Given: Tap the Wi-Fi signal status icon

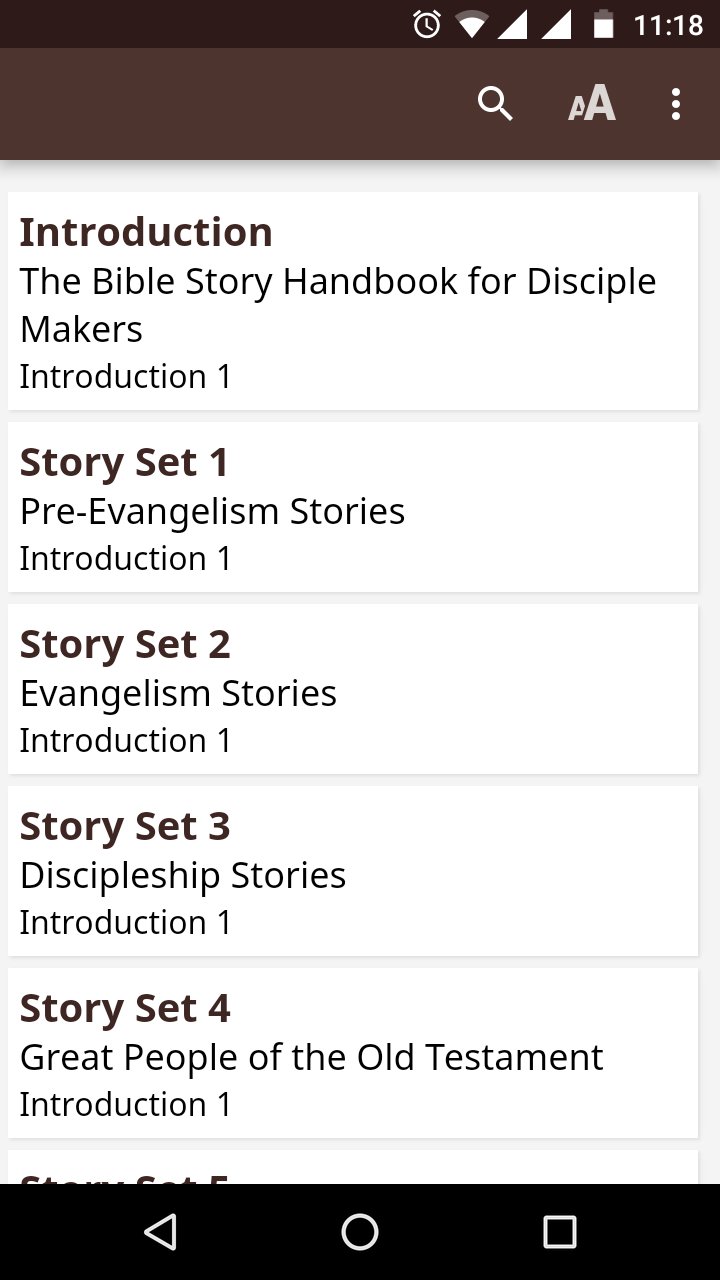Looking at the screenshot, I should 471,24.
